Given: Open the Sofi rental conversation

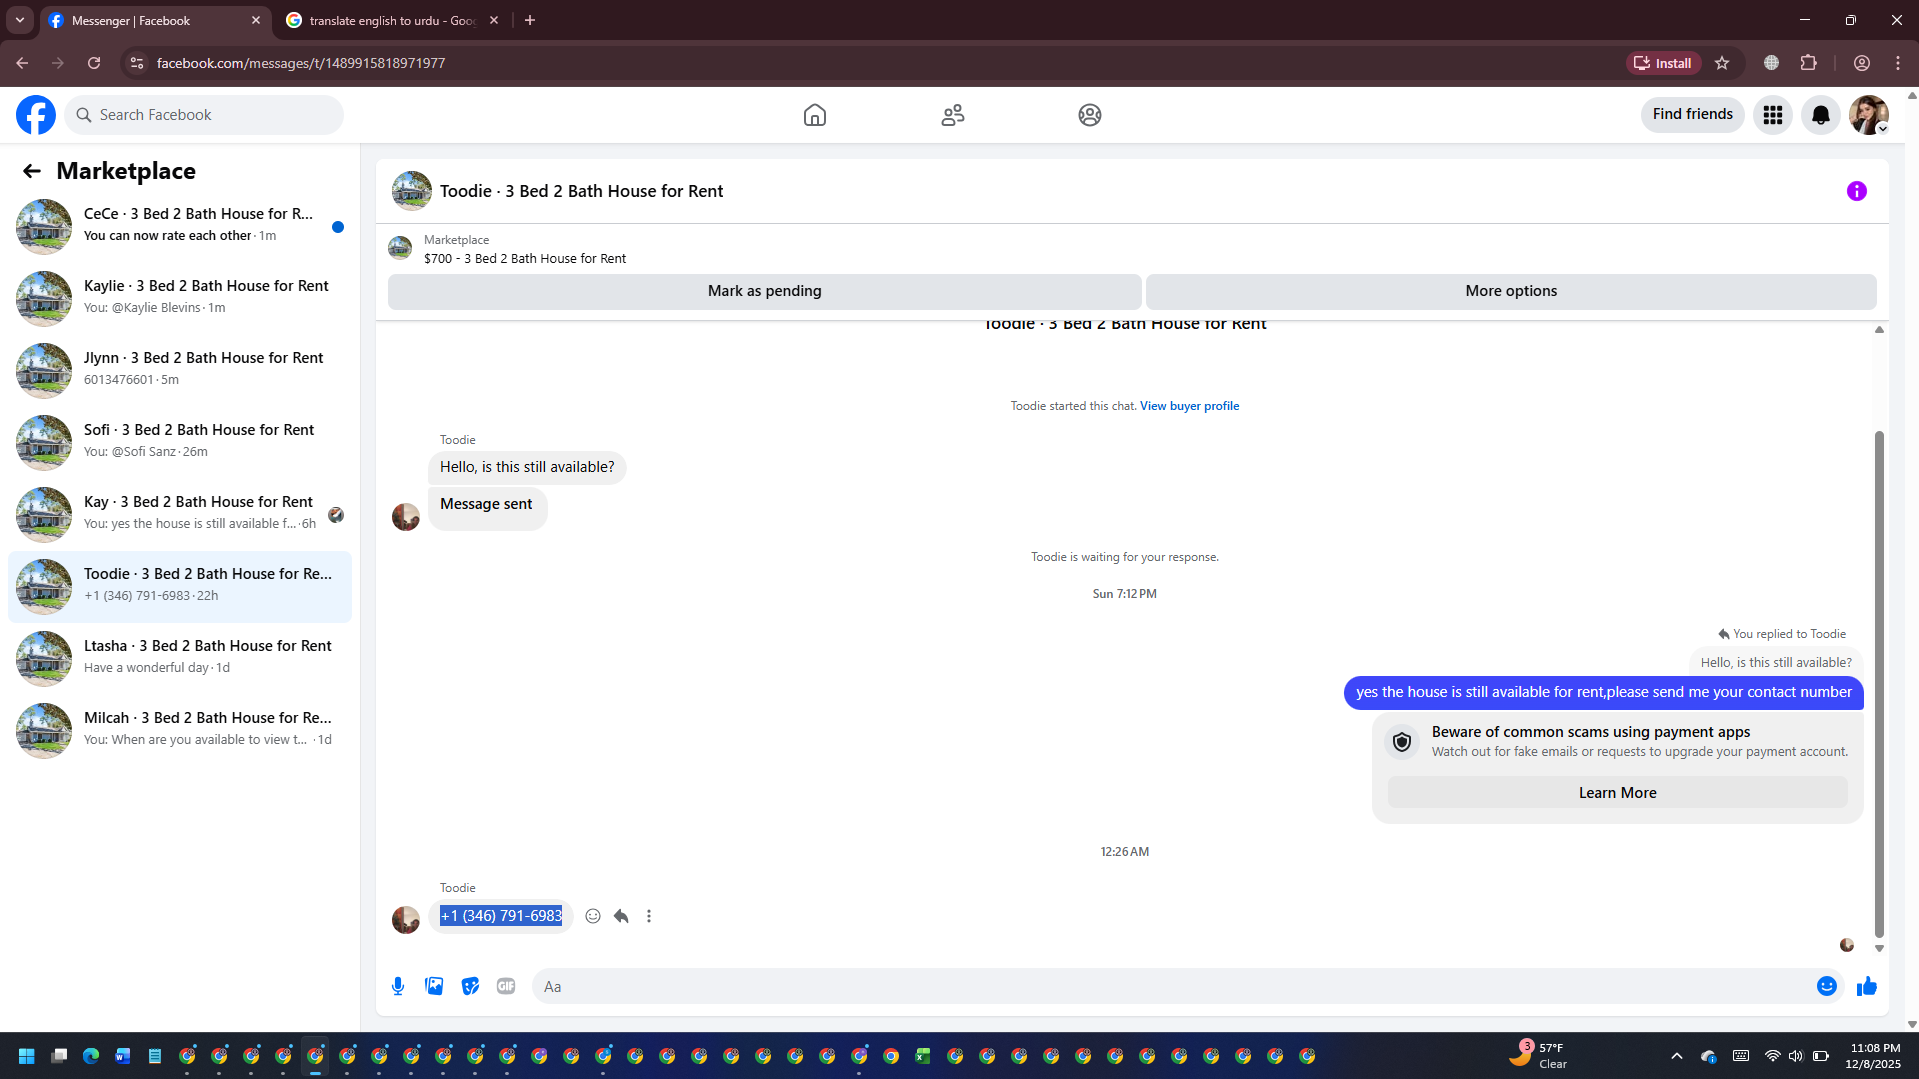Looking at the screenshot, I should [x=180, y=442].
